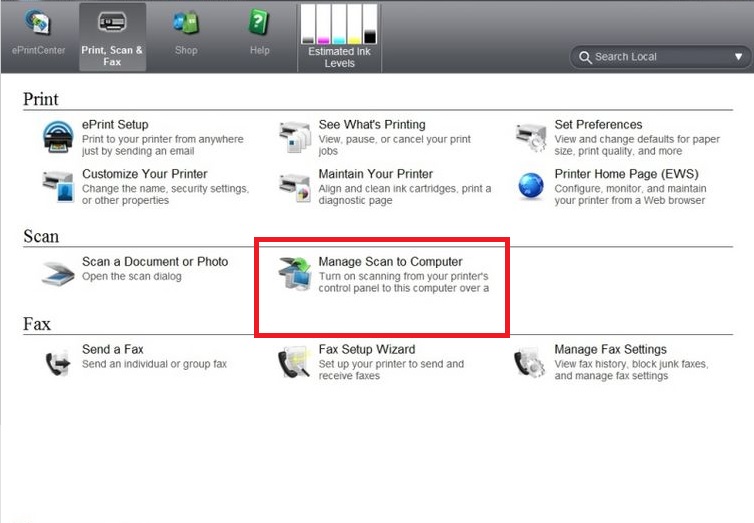
Task: Click 'Change the name, security settings' text
Action: click(x=165, y=195)
